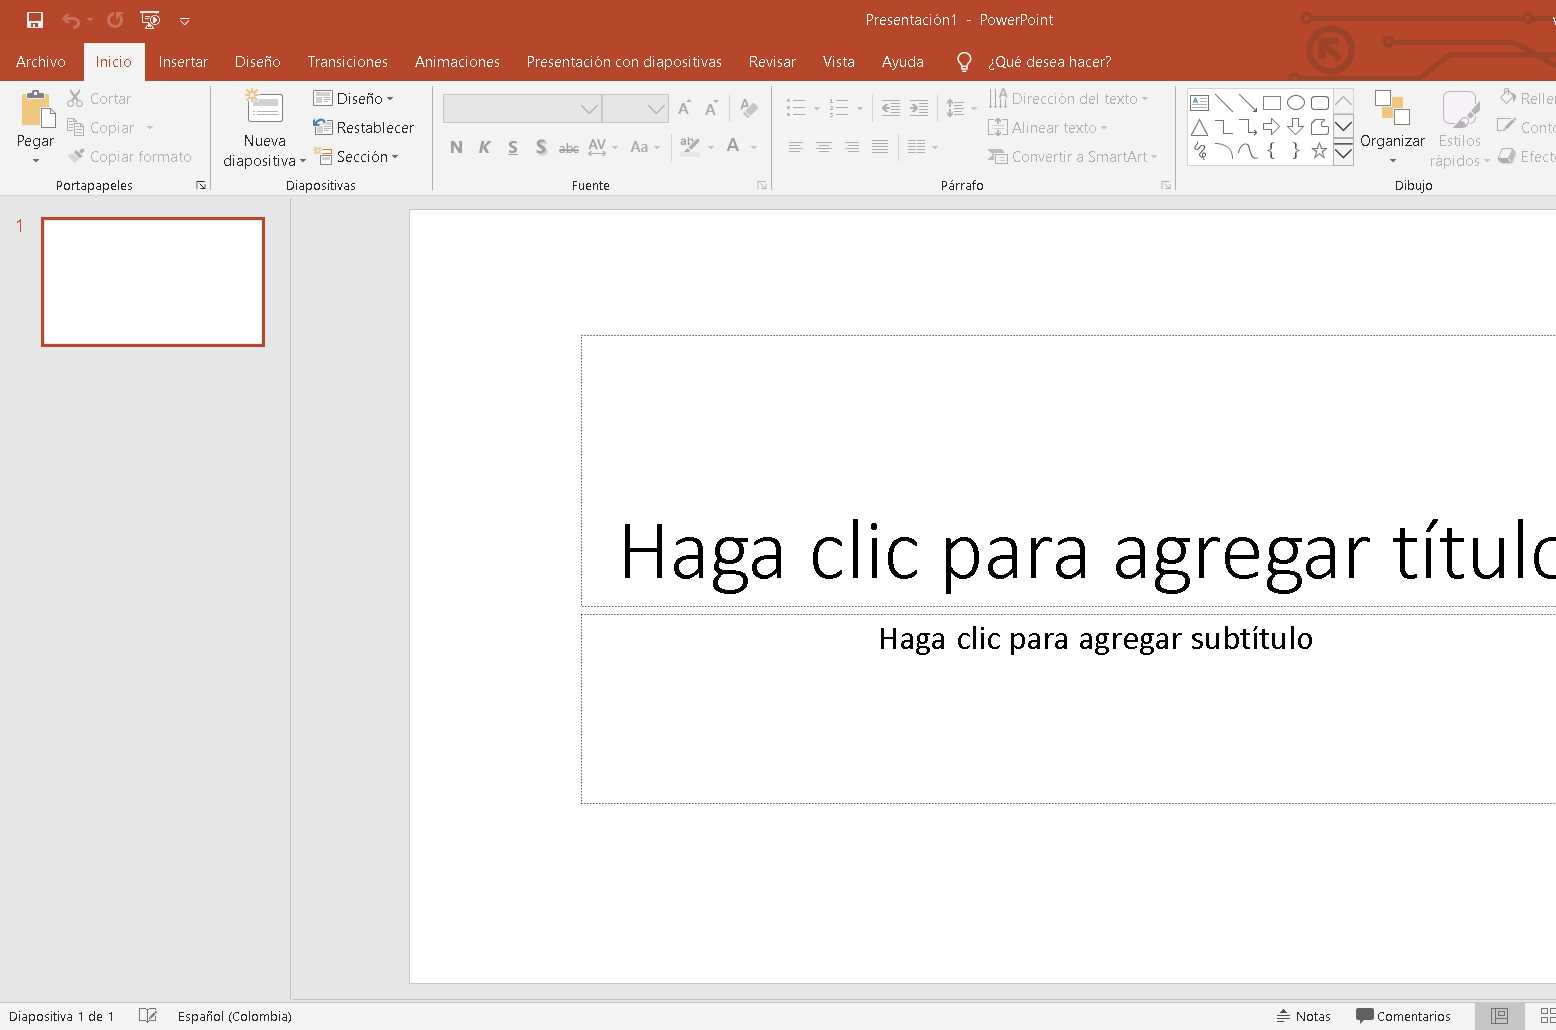Click font color A button
This screenshot has height=1030, width=1556.
pos(733,147)
